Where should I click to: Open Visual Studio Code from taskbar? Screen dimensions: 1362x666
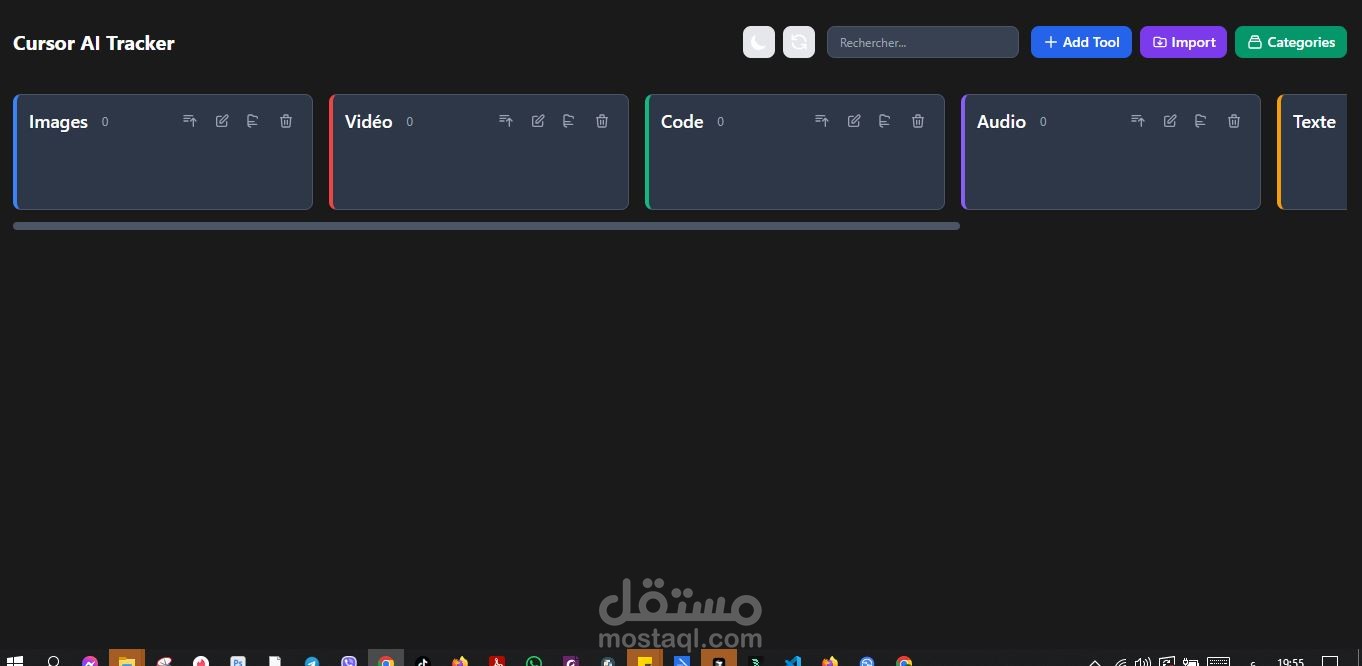coord(793,660)
